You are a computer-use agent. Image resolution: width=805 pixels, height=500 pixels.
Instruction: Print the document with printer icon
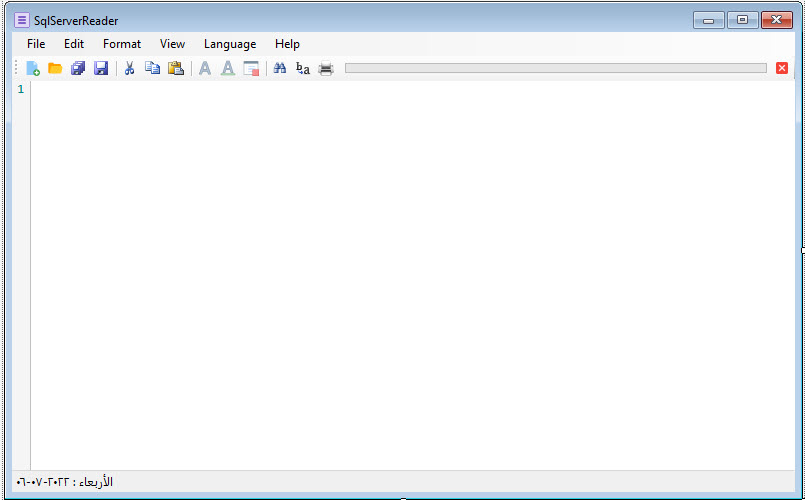tap(326, 69)
